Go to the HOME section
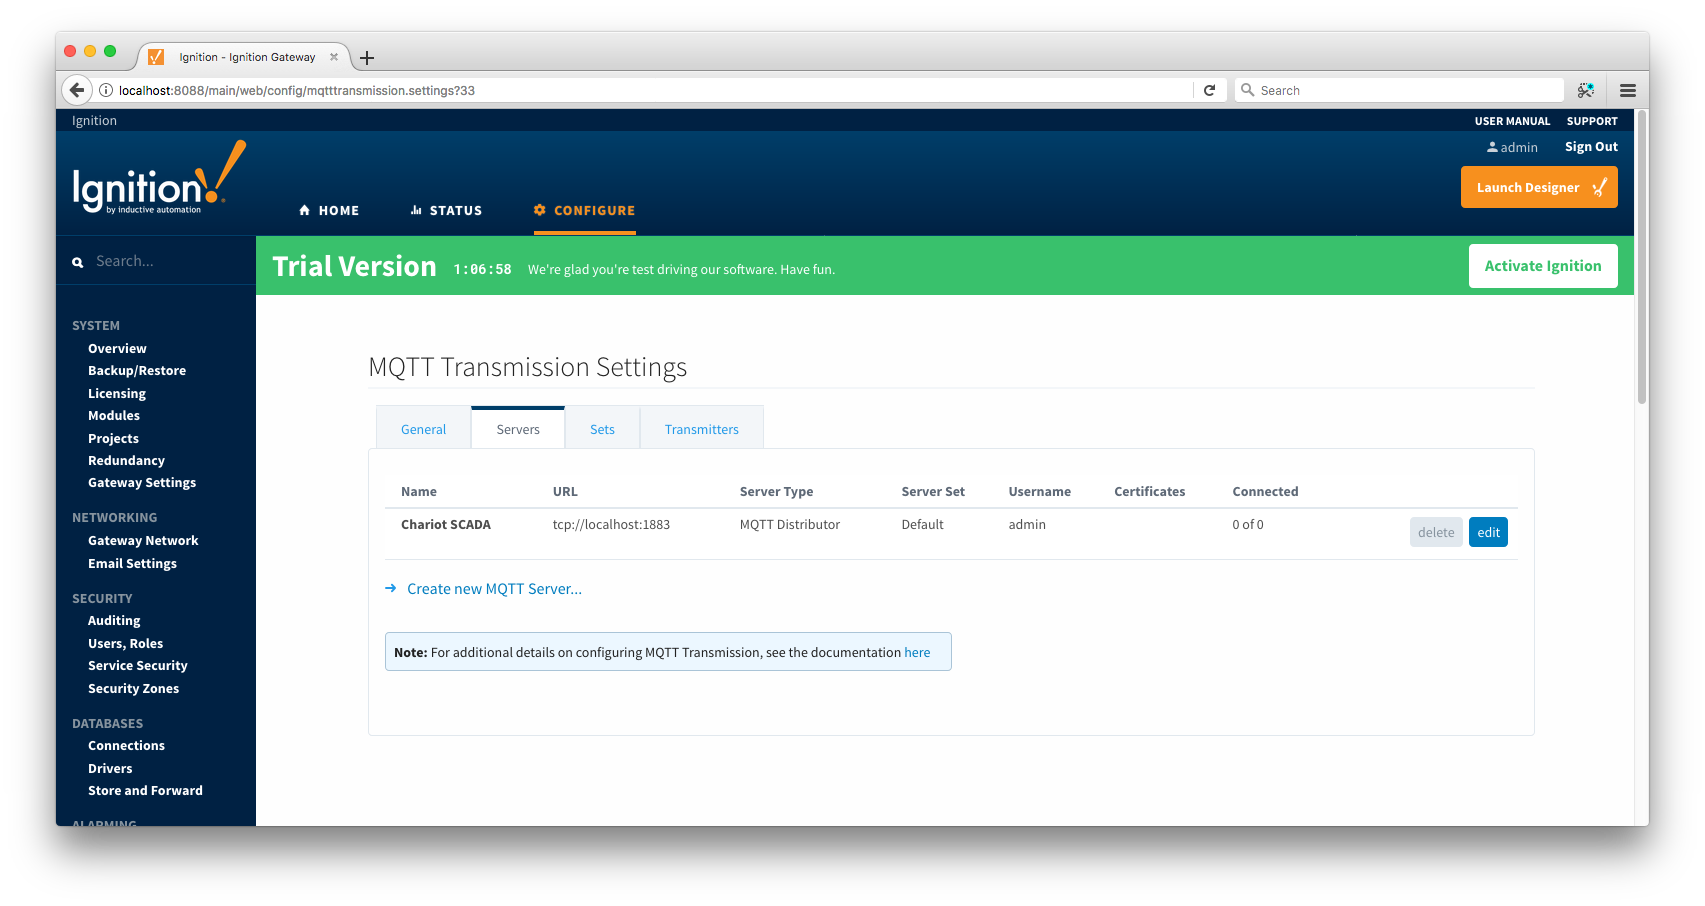1705x906 pixels. click(x=329, y=210)
